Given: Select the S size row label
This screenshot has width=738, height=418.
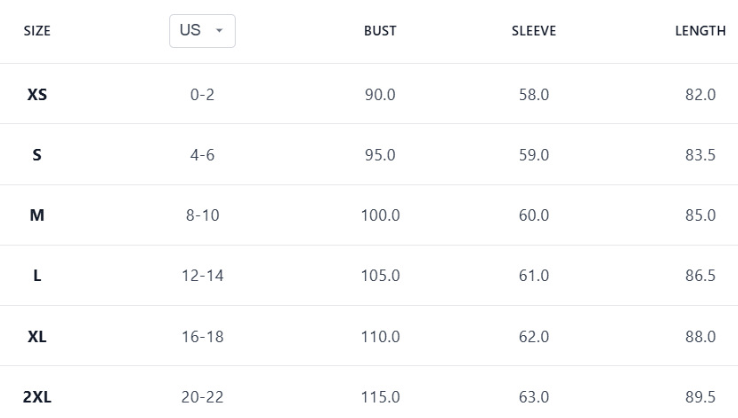Looking at the screenshot, I should [37, 155].
